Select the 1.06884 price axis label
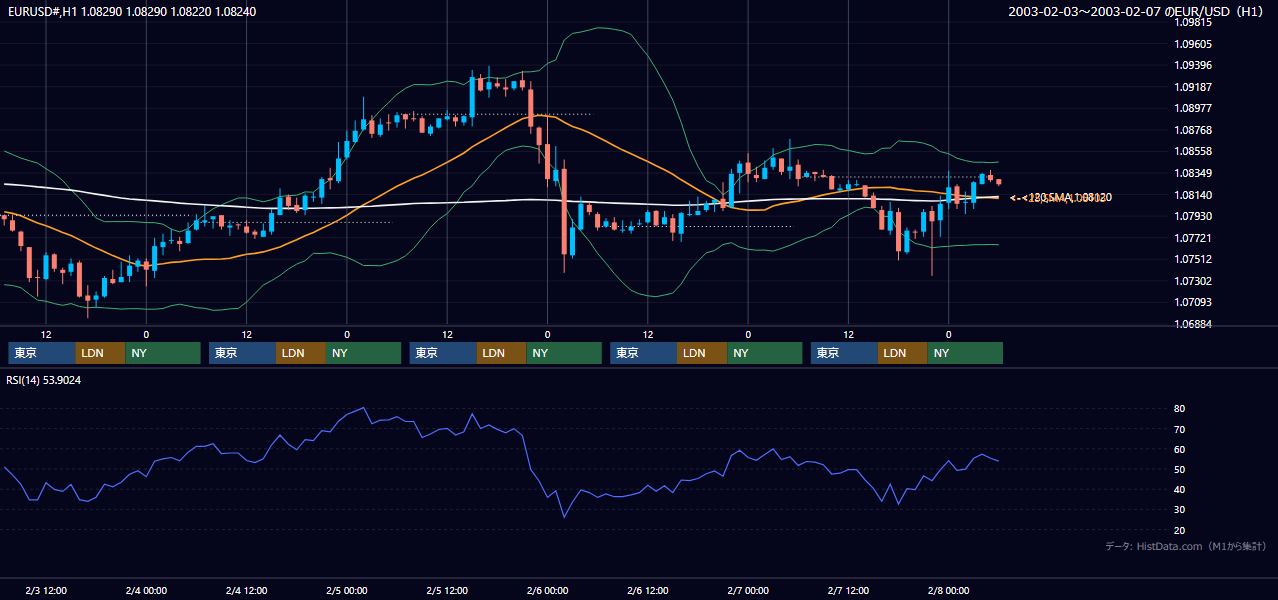The image size is (1278, 600). tap(1192, 324)
